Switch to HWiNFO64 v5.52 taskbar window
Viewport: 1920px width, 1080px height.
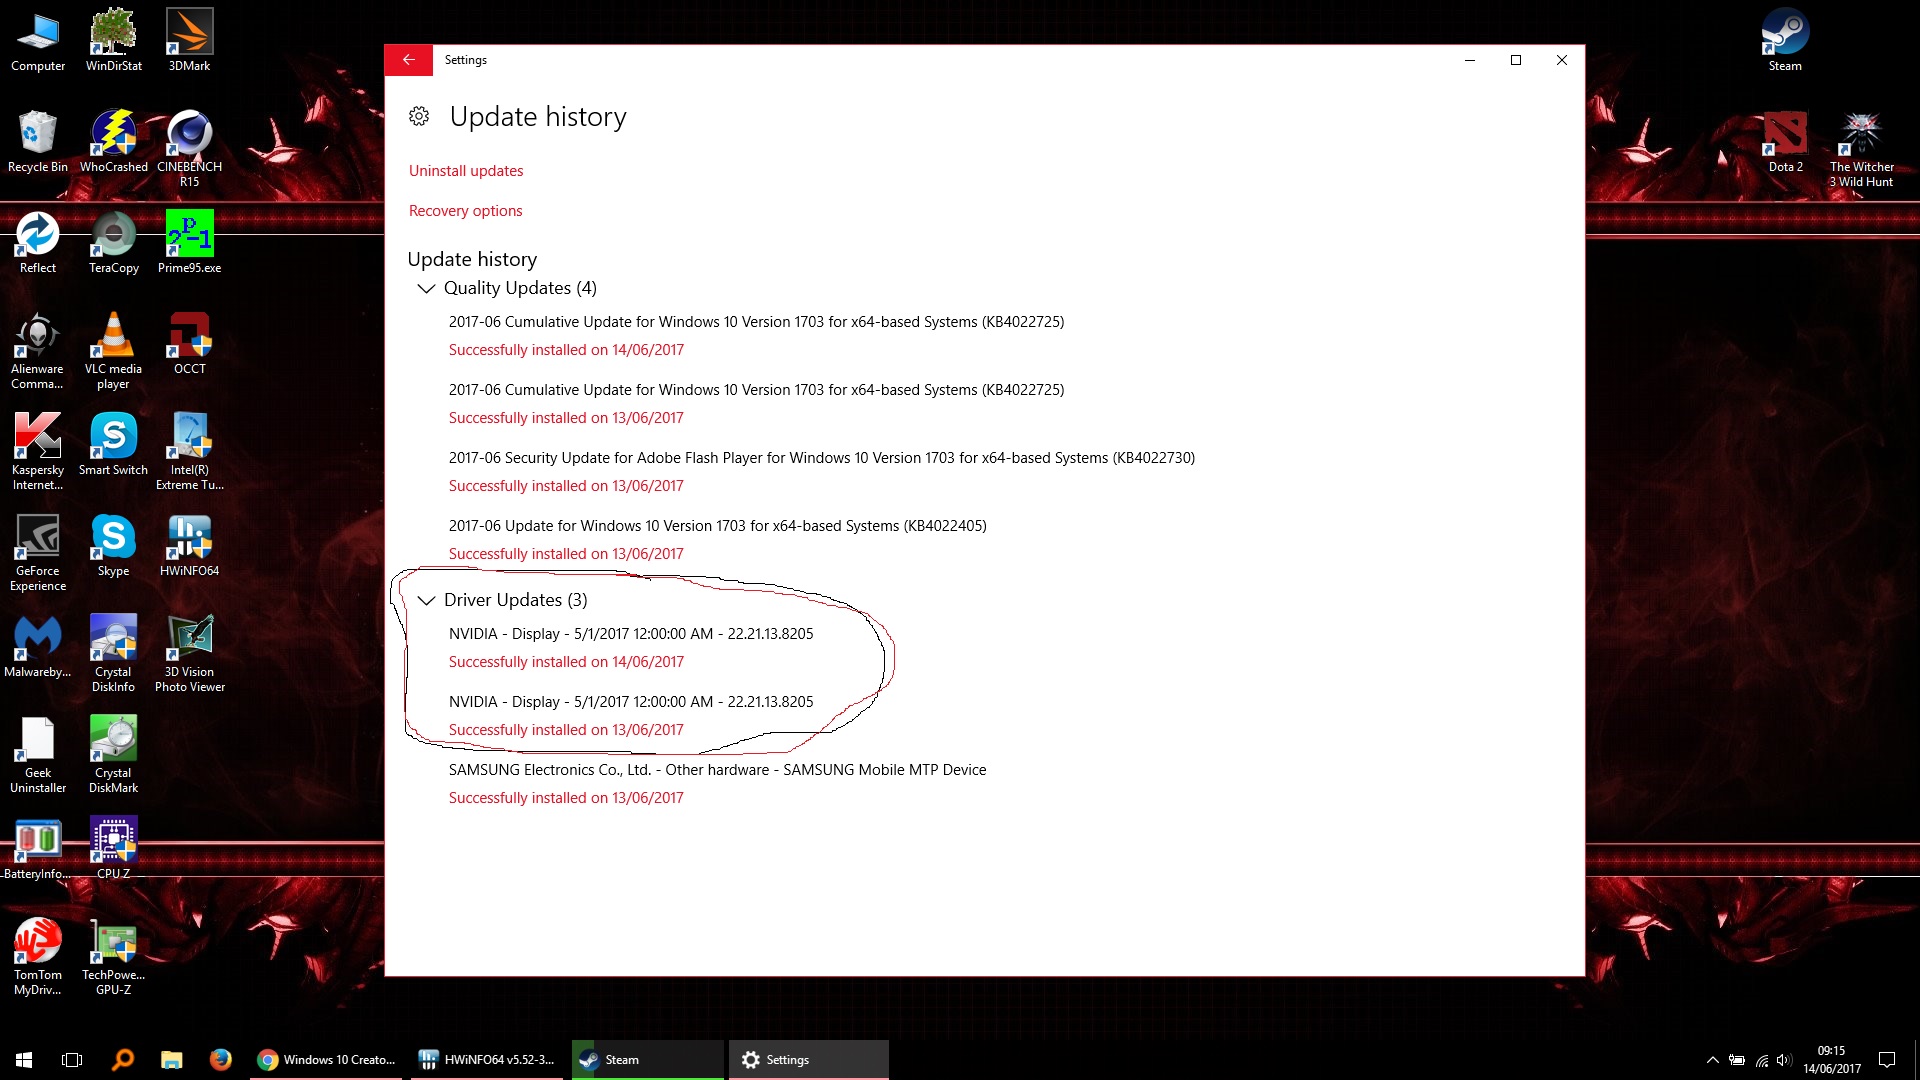(x=488, y=1060)
